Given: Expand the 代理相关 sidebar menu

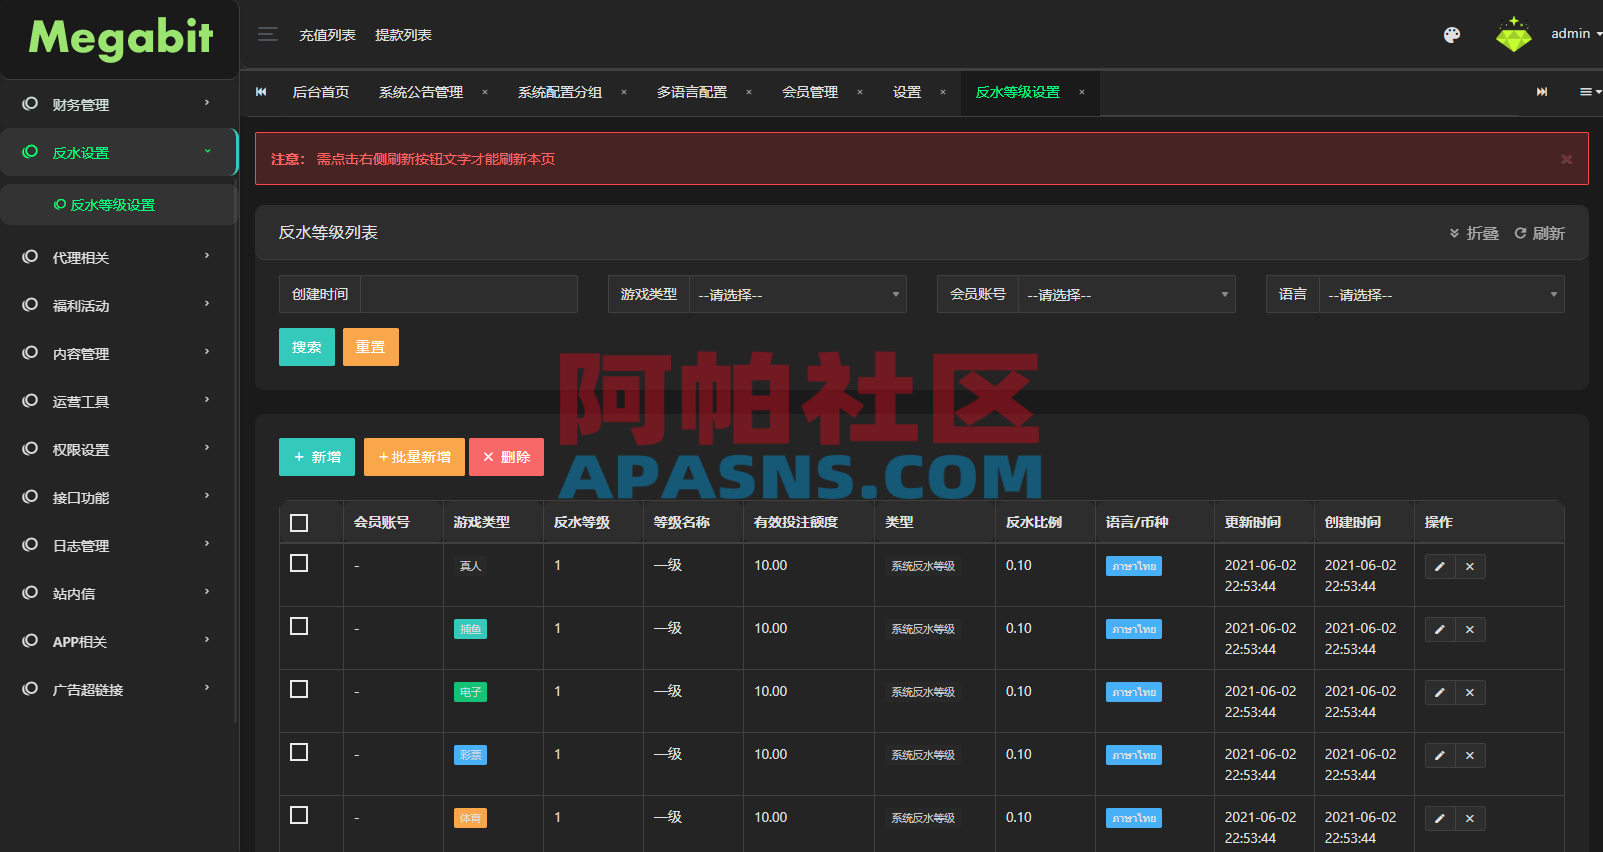Looking at the screenshot, I should (119, 257).
